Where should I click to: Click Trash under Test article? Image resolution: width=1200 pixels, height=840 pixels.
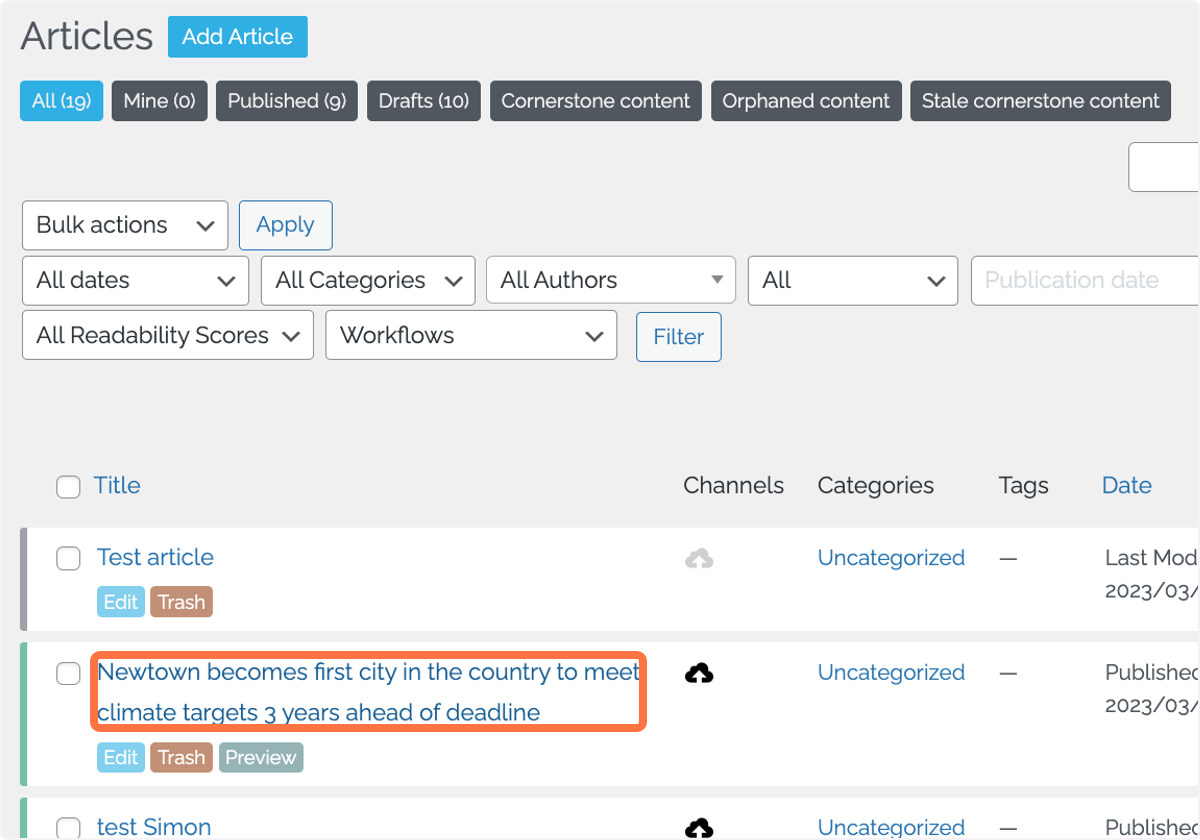(x=181, y=602)
